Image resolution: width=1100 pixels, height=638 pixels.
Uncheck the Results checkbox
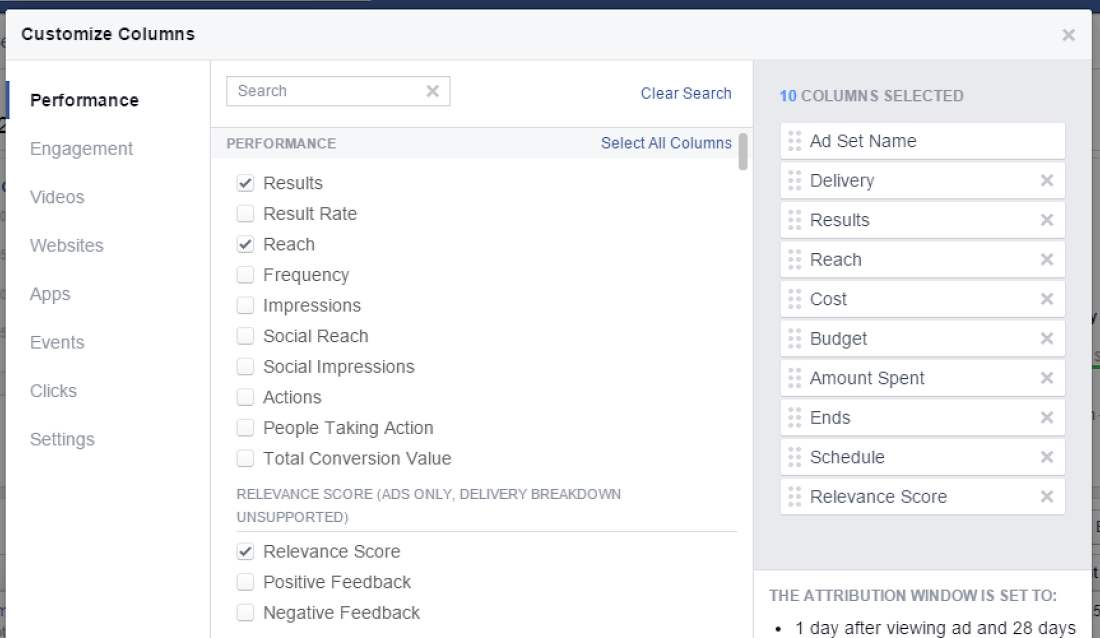(x=245, y=183)
